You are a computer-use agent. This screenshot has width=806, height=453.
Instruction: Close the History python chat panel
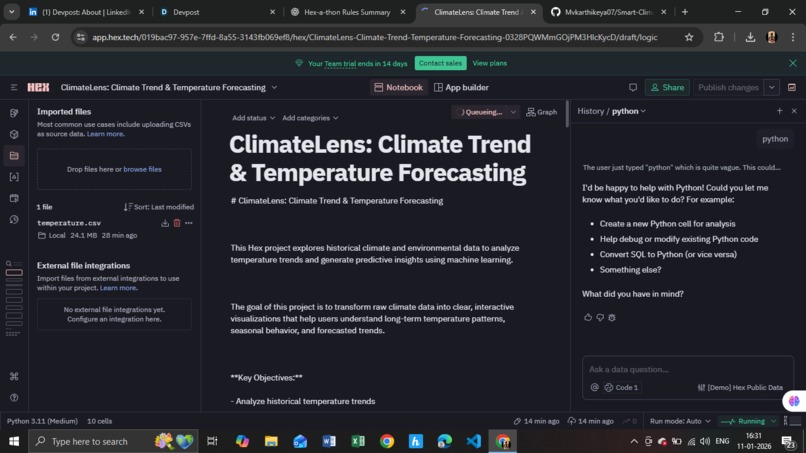coord(794,111)
